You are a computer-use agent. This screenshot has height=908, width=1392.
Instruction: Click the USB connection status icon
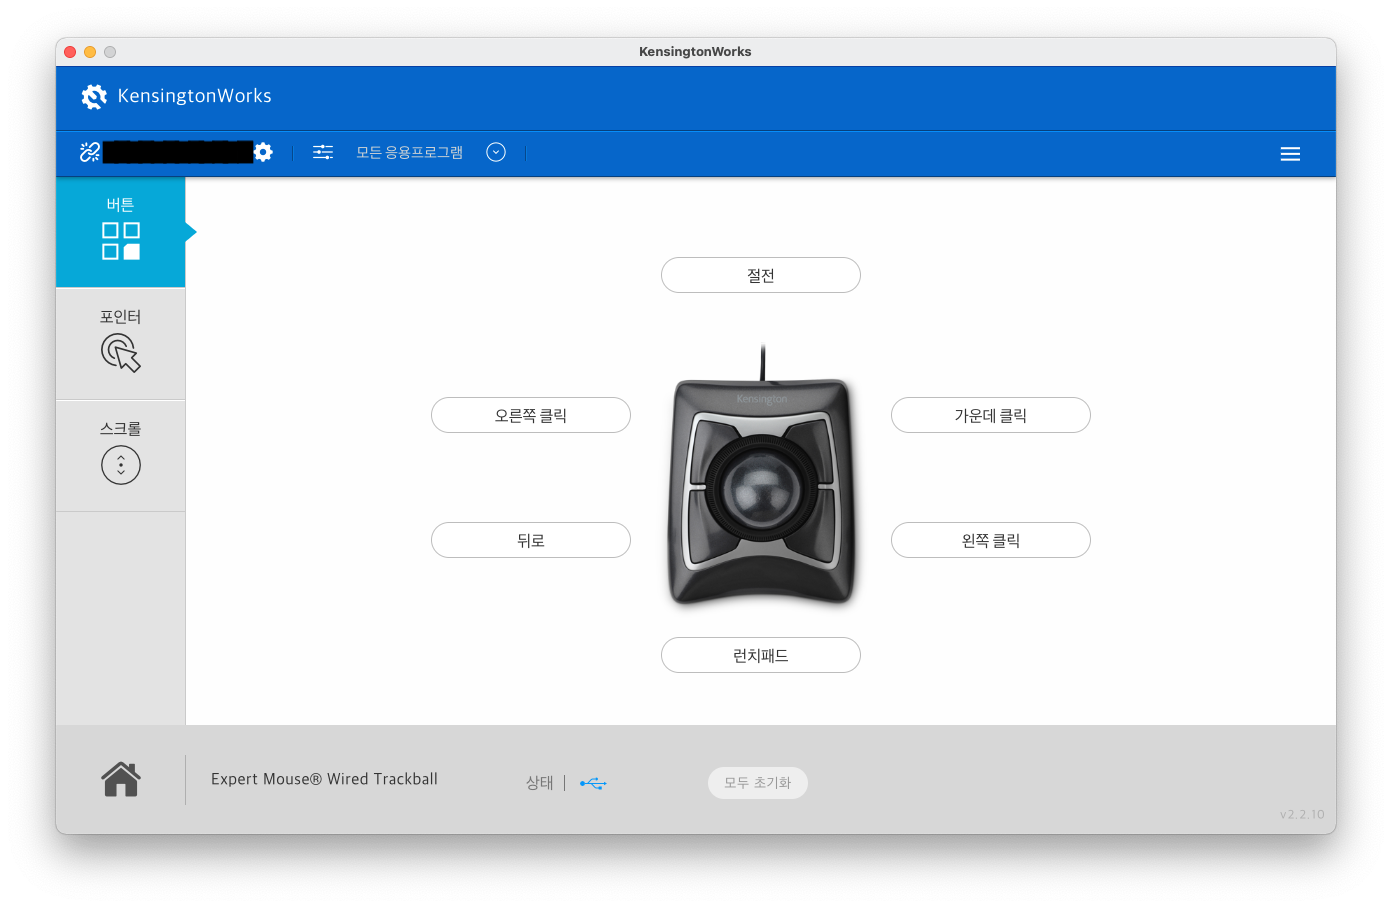[x=593, y=783]
